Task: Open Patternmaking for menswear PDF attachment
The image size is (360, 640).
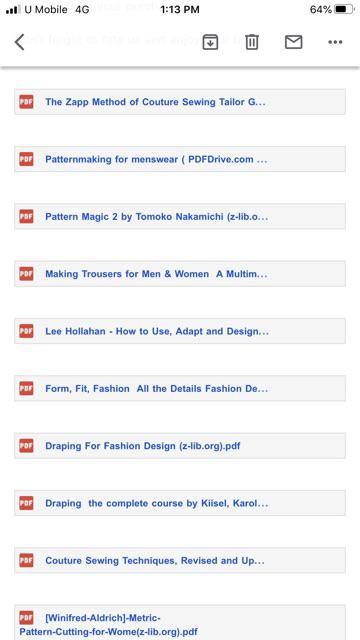Action: coord(180,159)
